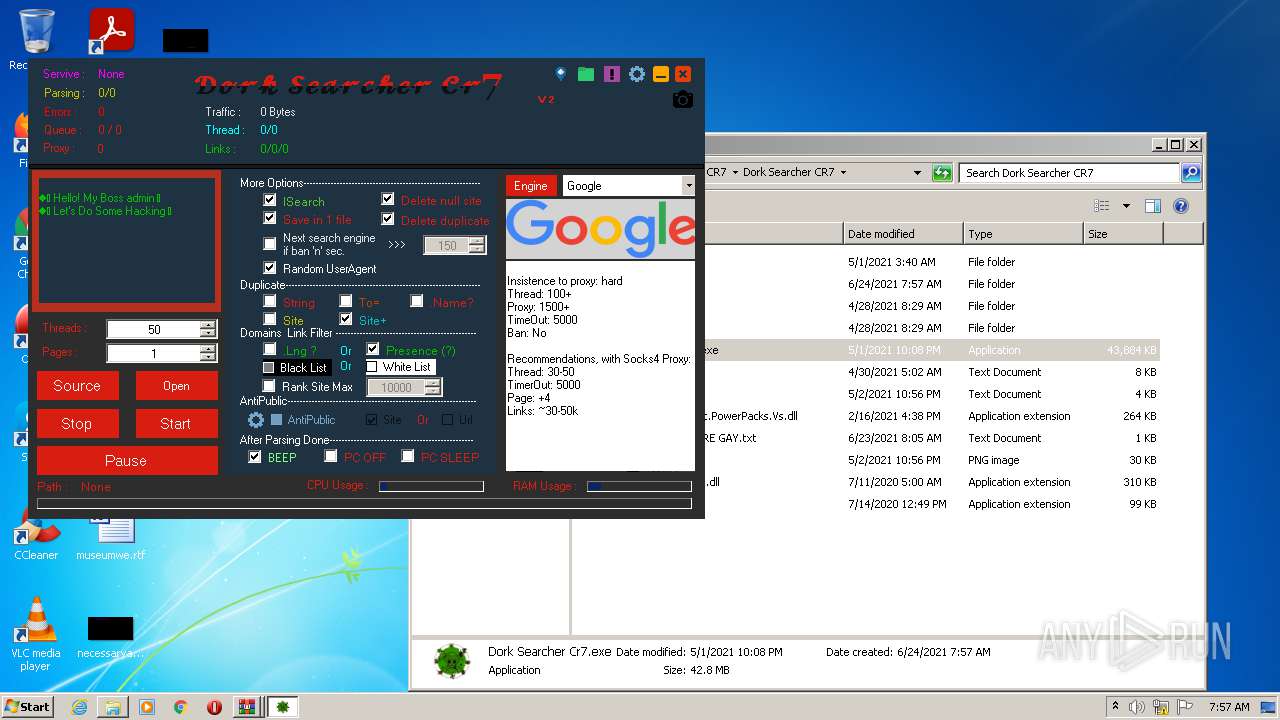Image resolution: width=1280 pixels, height=720 pixels.
Task: Enable the Black List checkbox
Action: [x=268, y=367]
